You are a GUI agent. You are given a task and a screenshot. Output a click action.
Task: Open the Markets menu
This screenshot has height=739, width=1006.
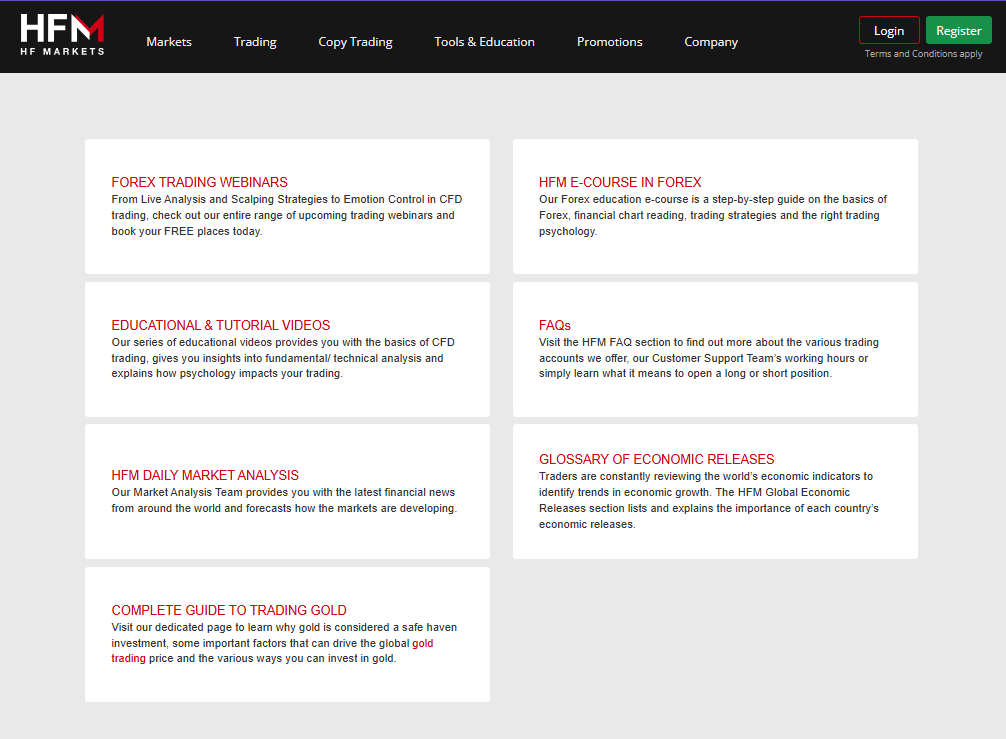point(169,42)
